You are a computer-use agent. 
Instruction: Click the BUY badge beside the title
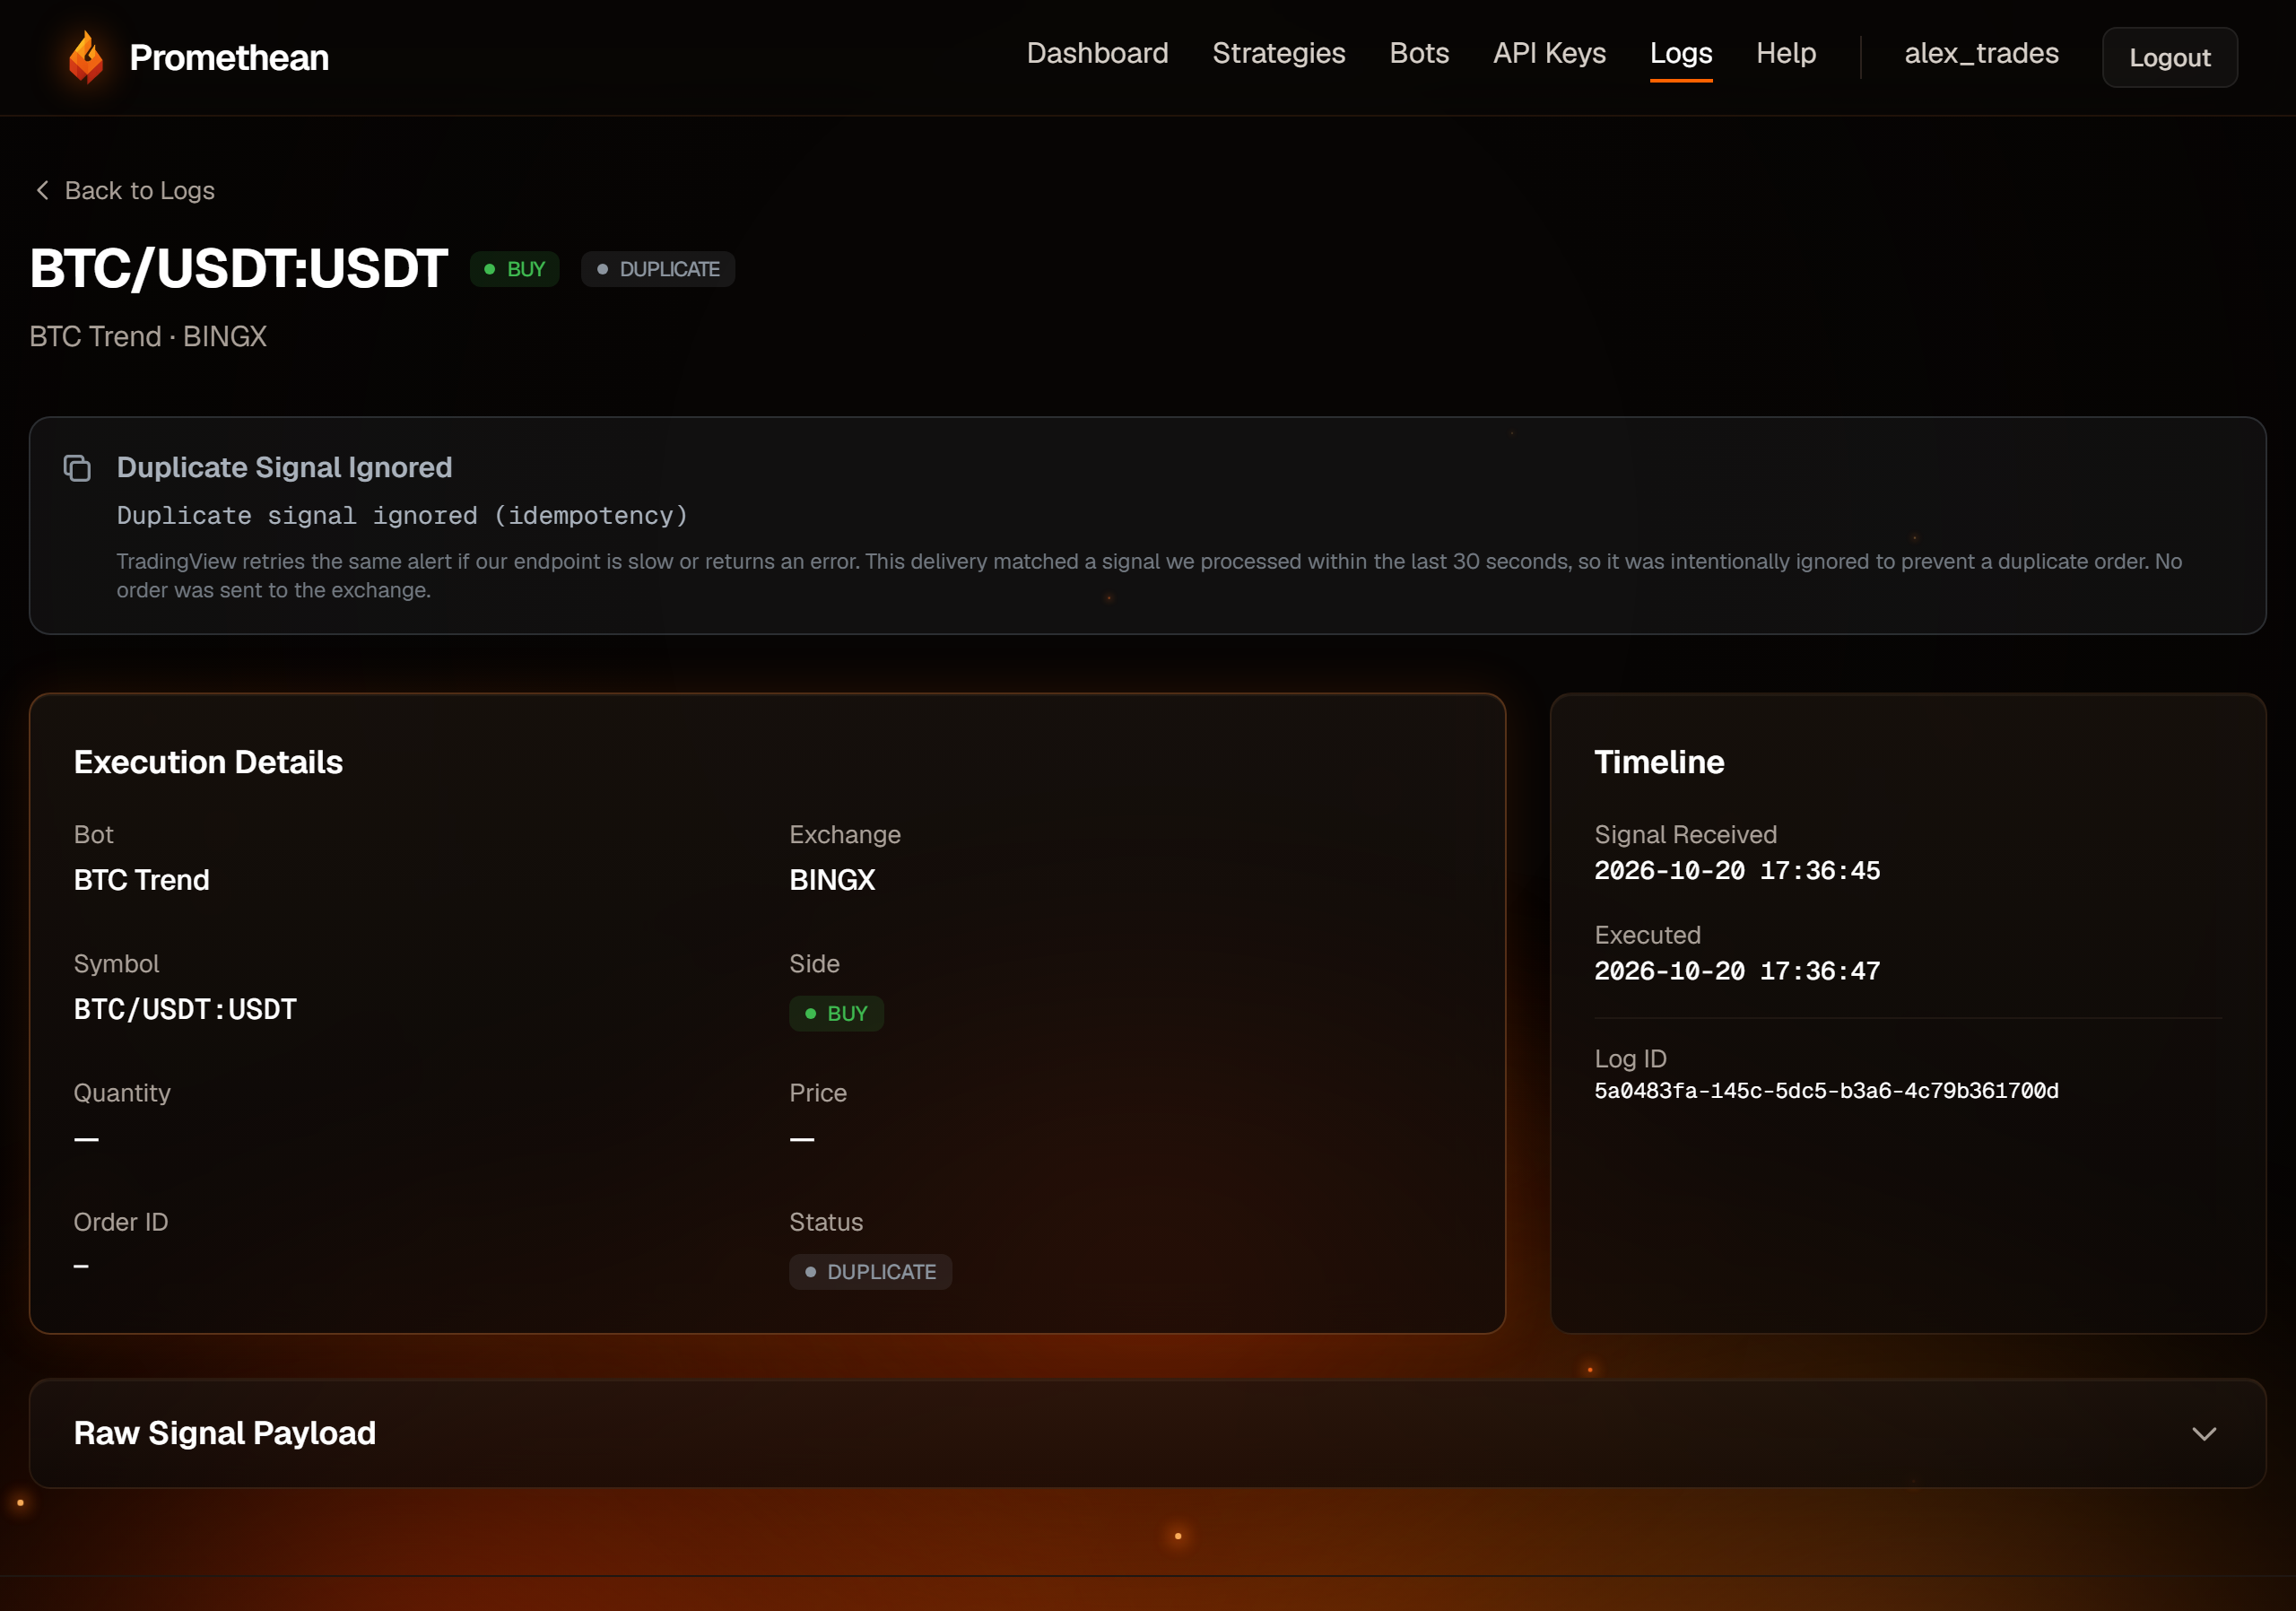click(514, 269)
